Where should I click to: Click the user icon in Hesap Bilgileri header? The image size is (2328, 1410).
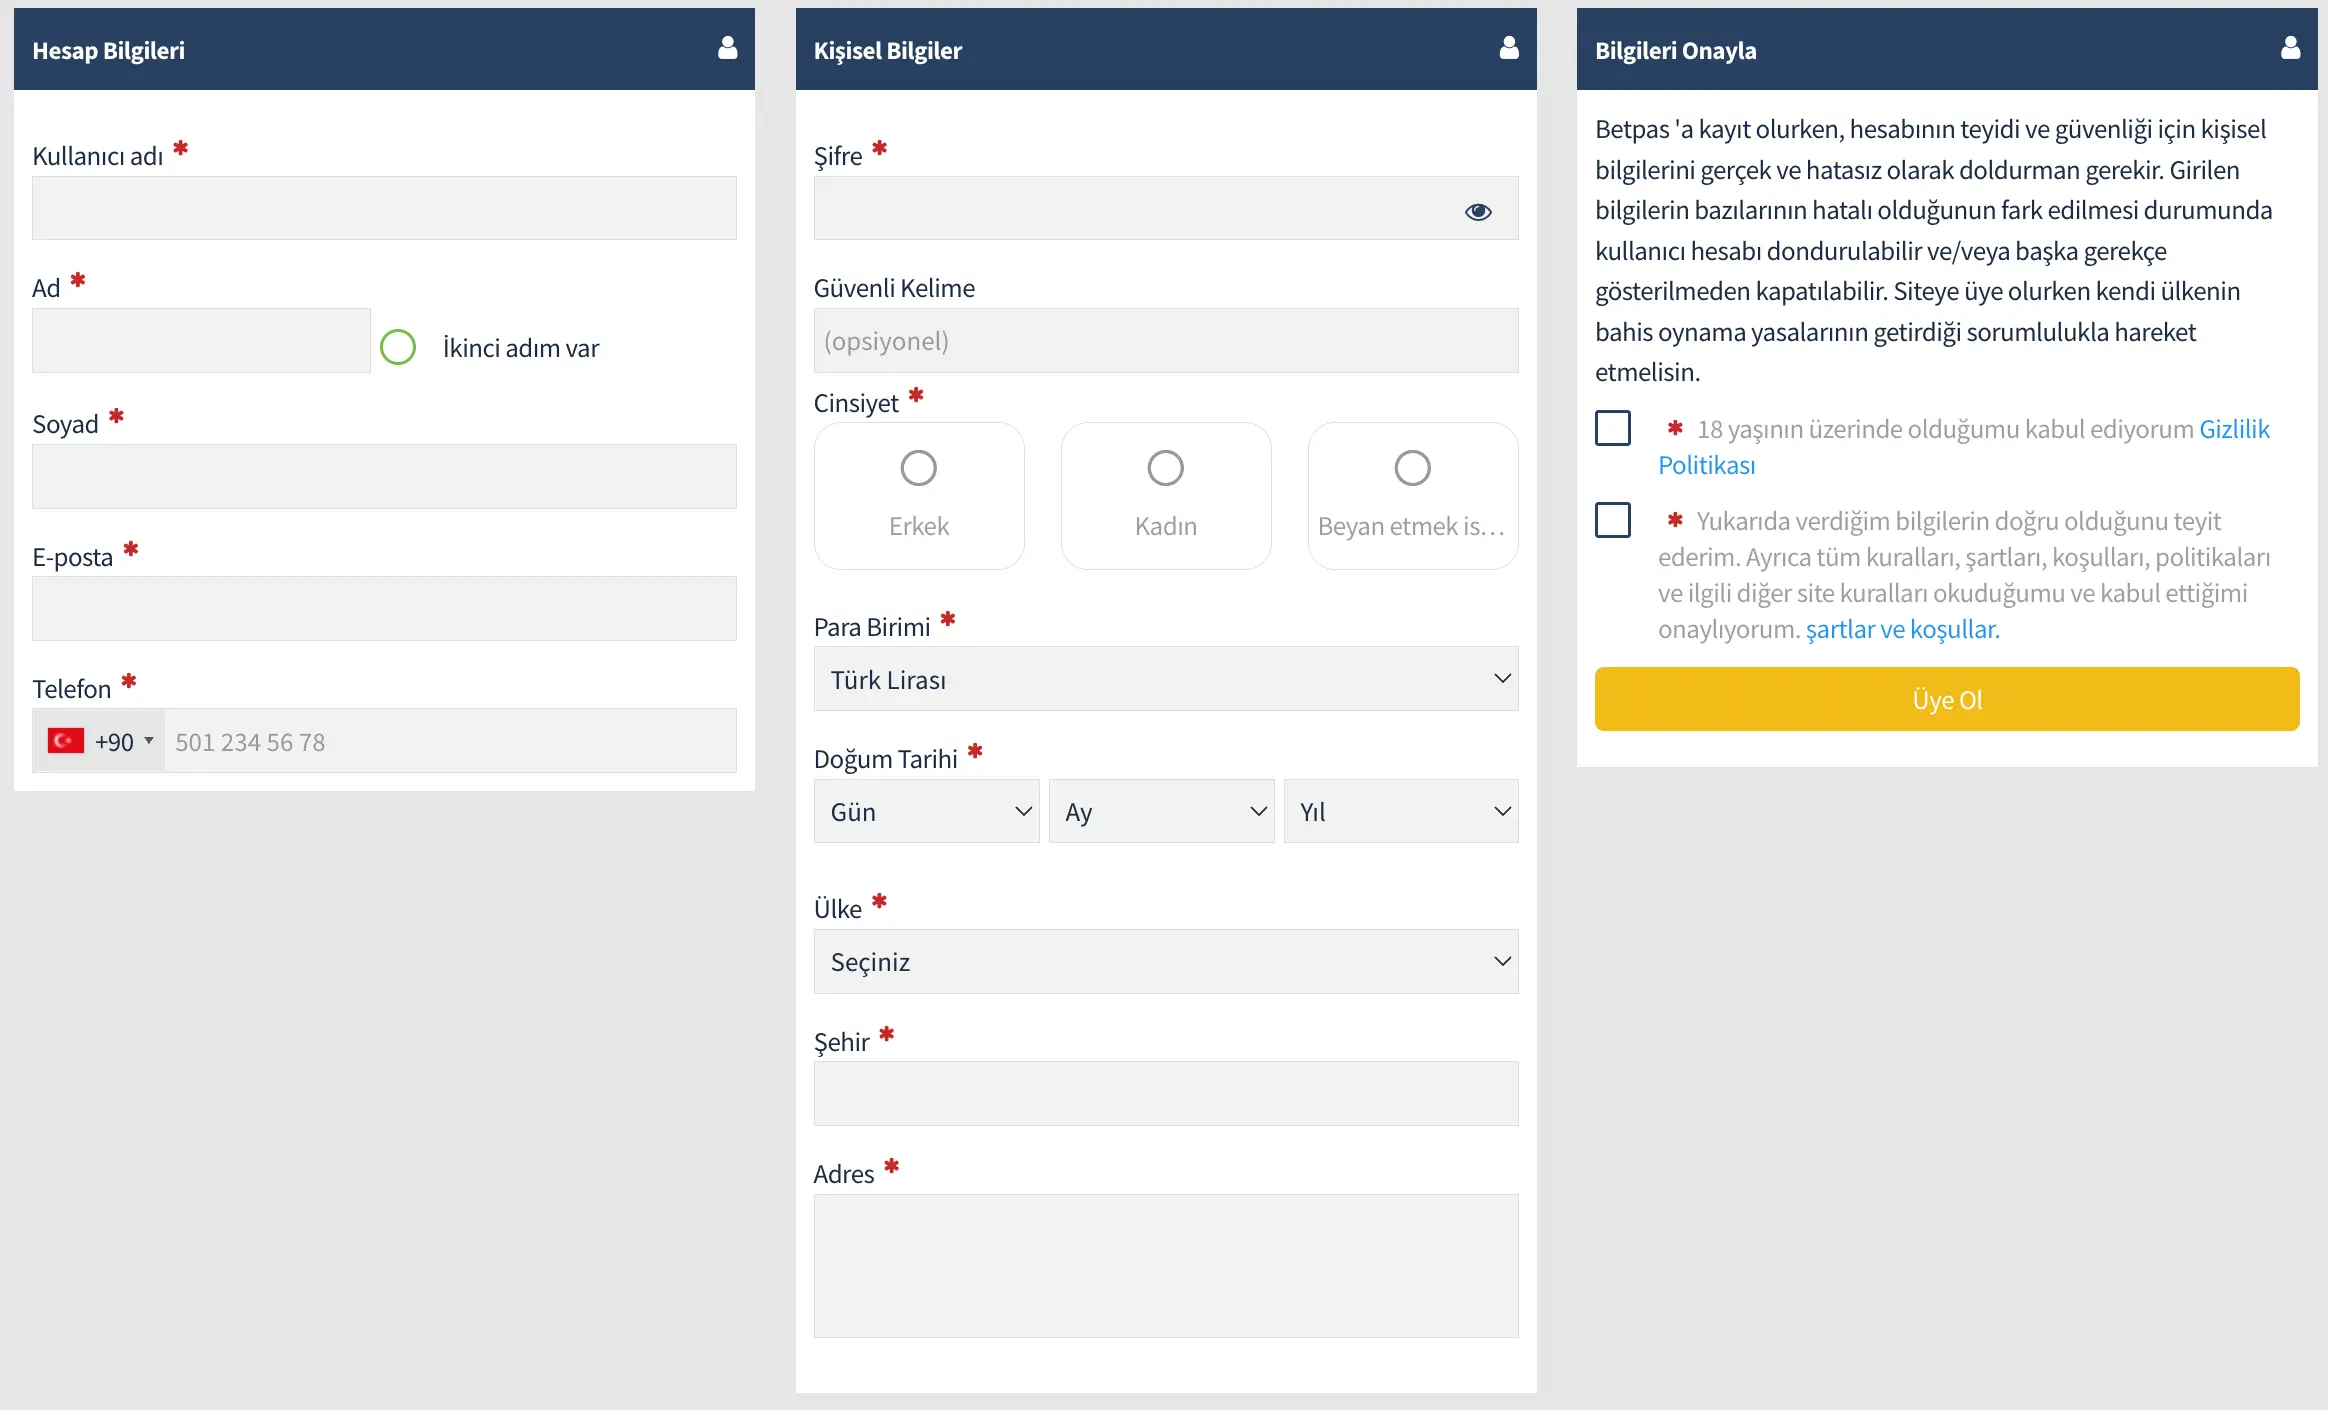728,48
